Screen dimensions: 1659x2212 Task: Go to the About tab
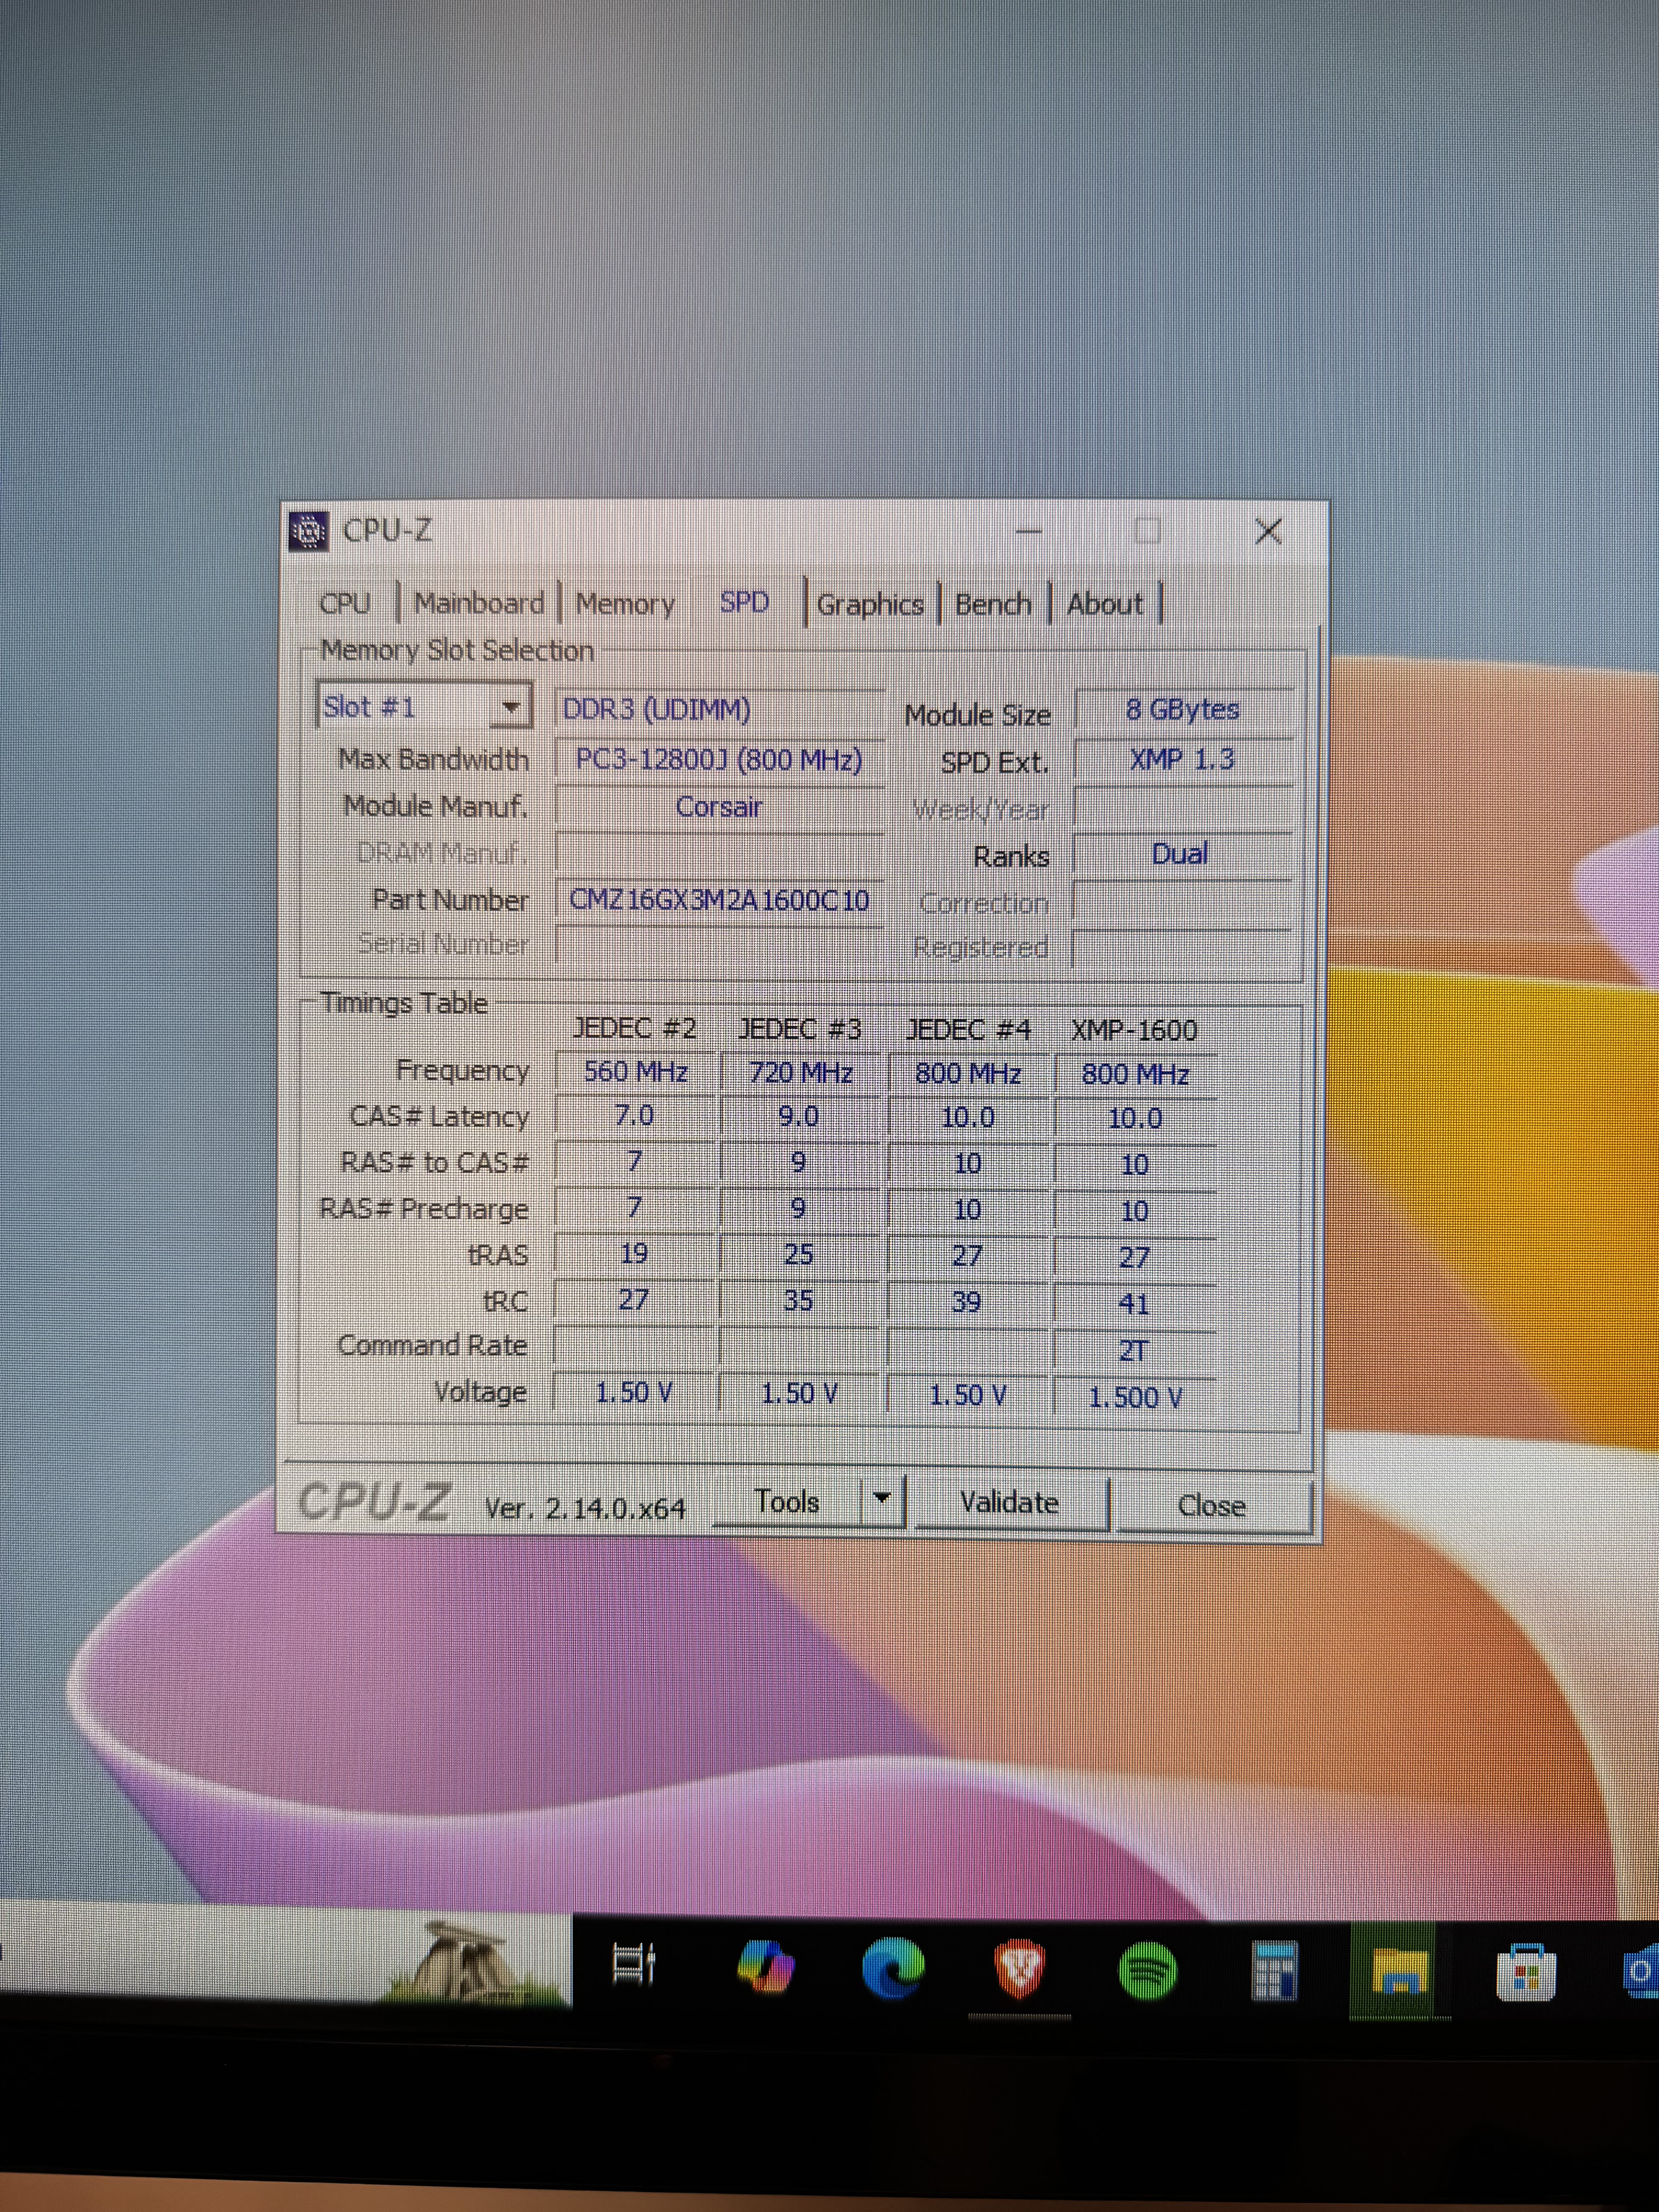coord(1104,605)
